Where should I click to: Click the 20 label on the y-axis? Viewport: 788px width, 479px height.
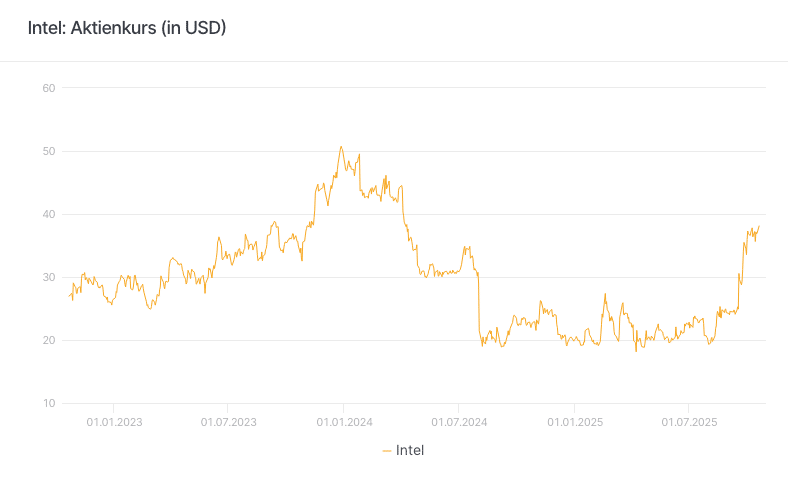click(x=47, y=340)
